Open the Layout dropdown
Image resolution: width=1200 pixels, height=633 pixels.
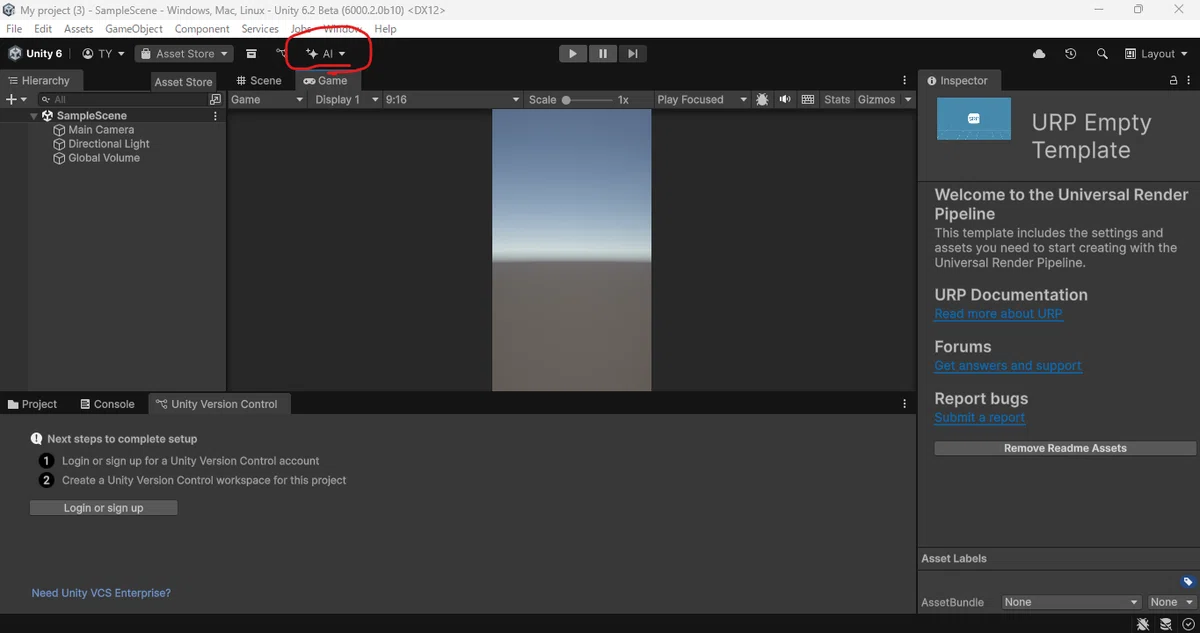tap(1156, 54)
